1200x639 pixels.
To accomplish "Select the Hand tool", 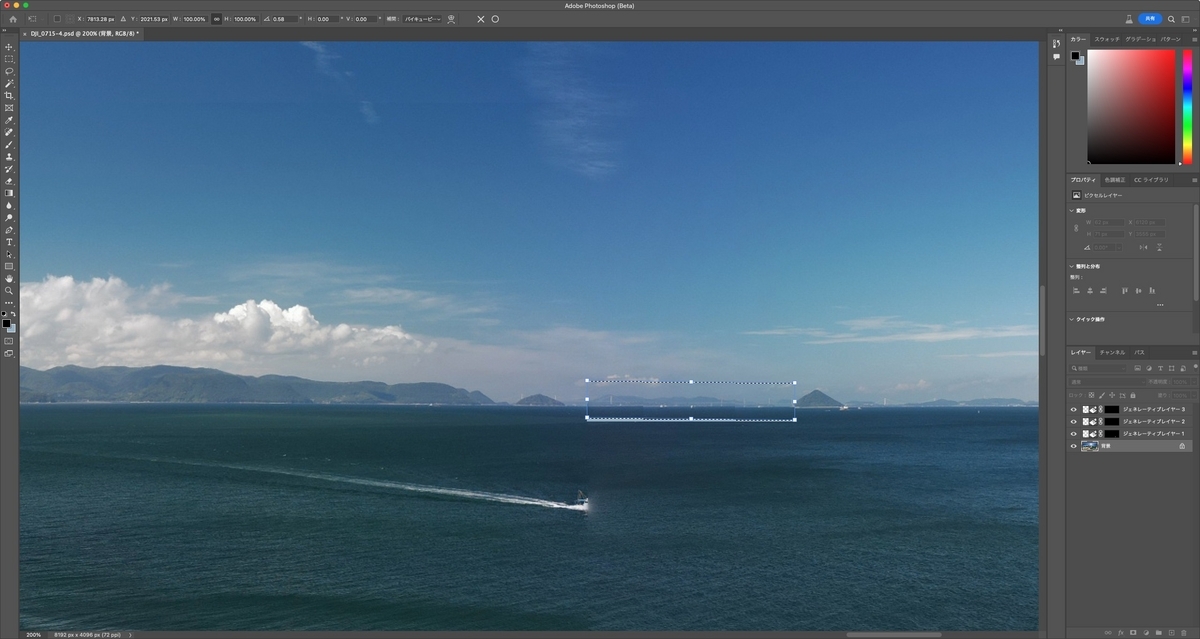I will pos(9,278).
